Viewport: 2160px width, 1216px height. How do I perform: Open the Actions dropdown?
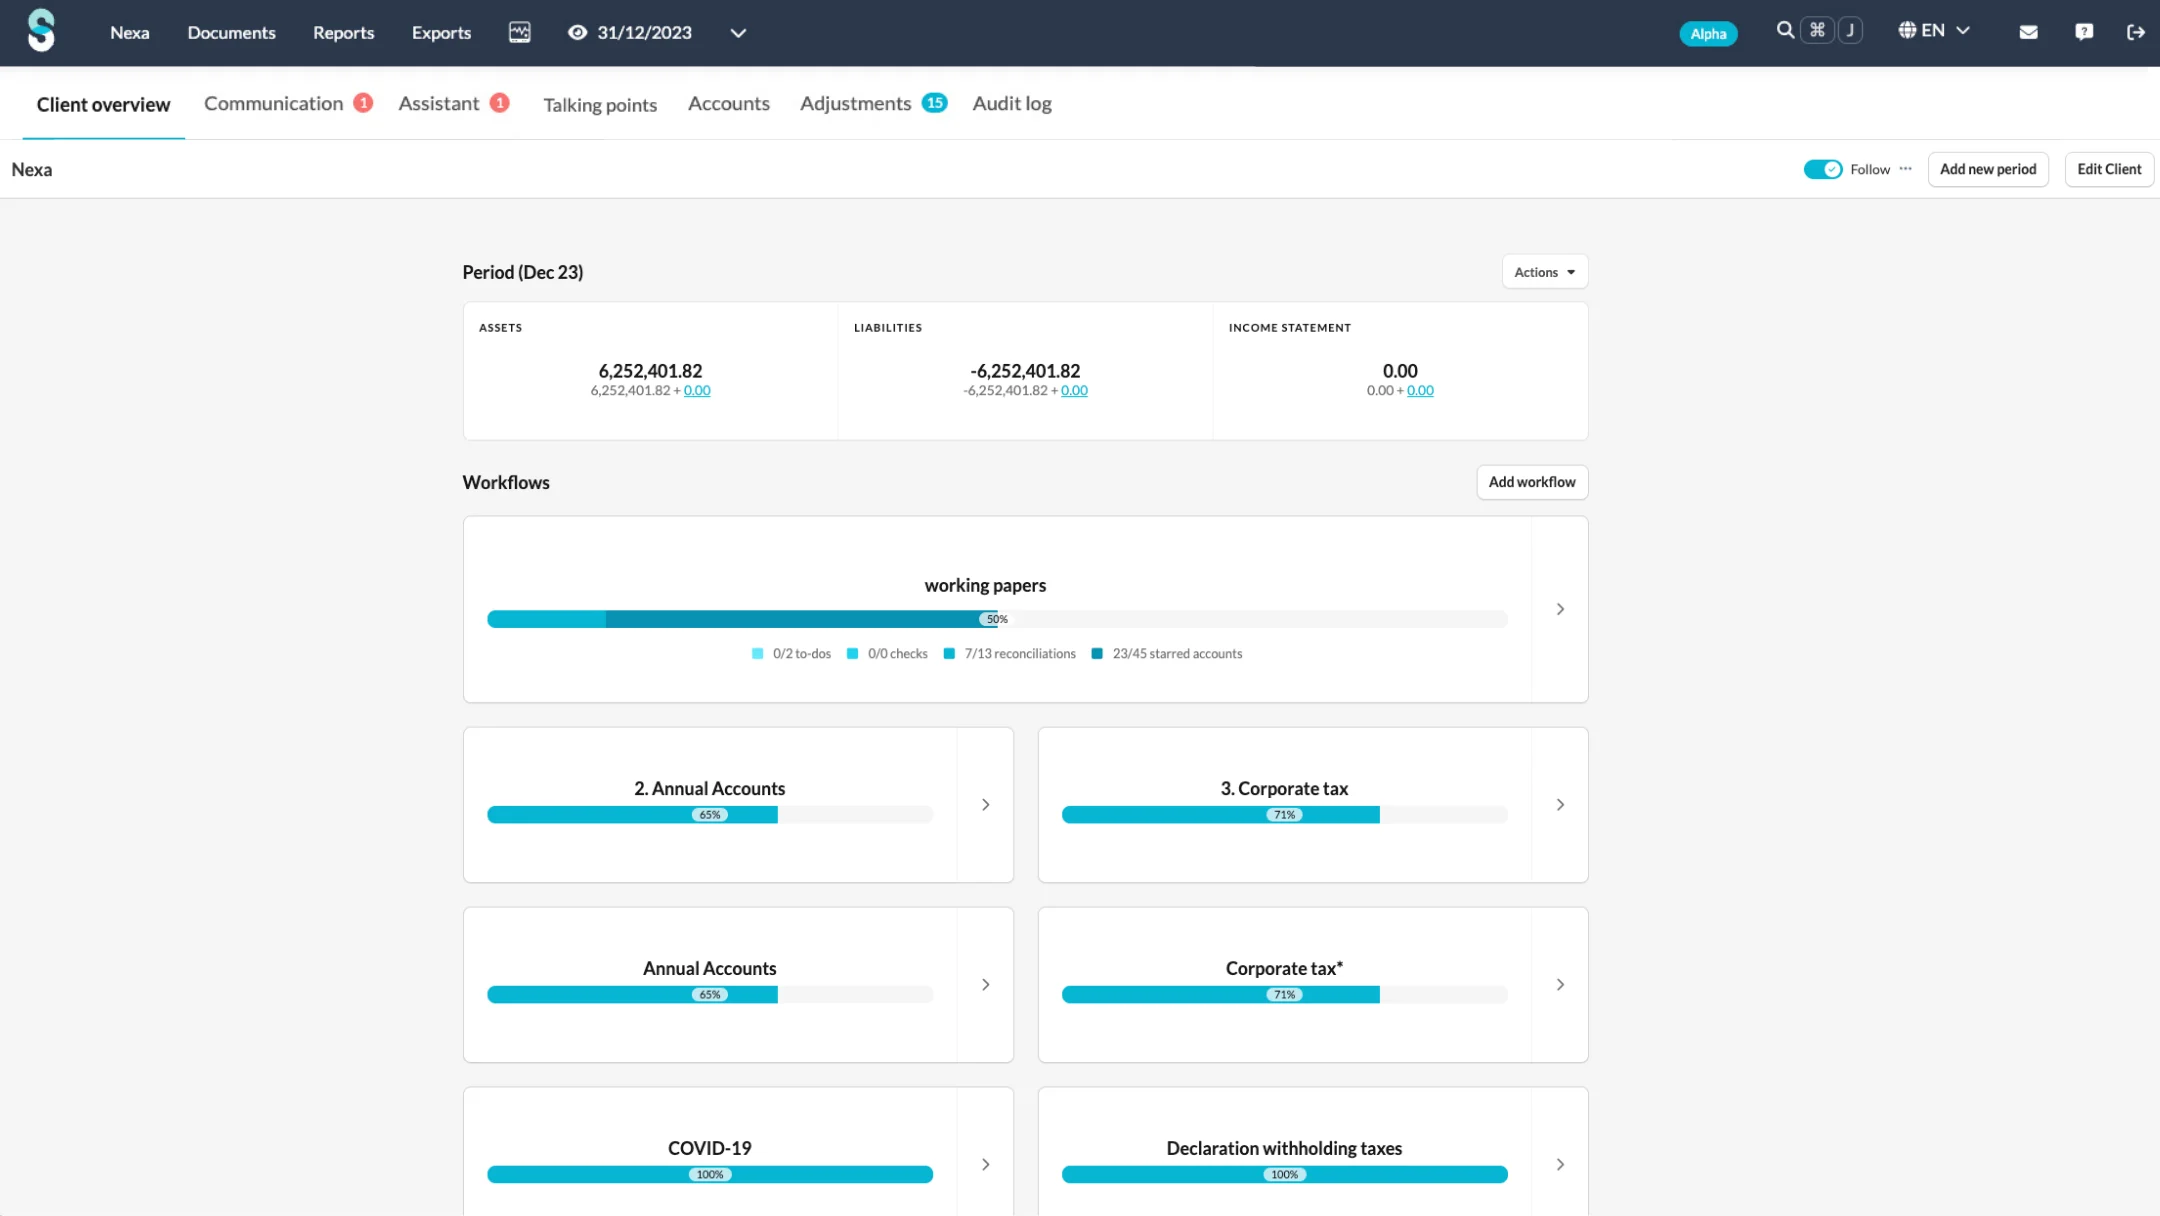click(x=1544, y=272)
